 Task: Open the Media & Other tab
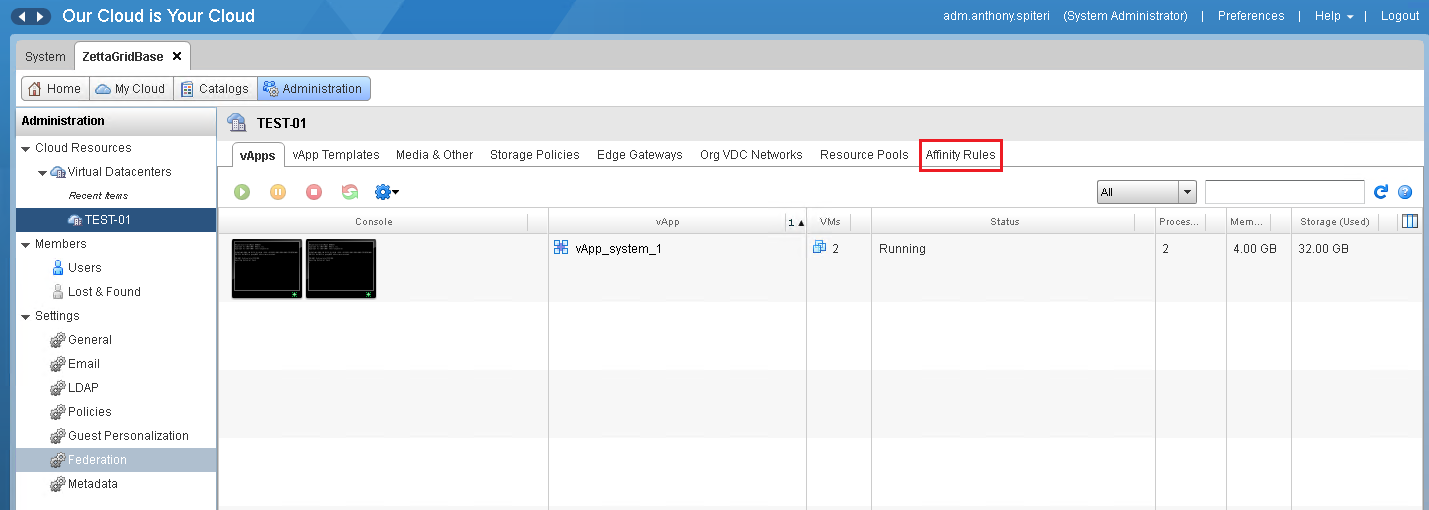[435, 155]
